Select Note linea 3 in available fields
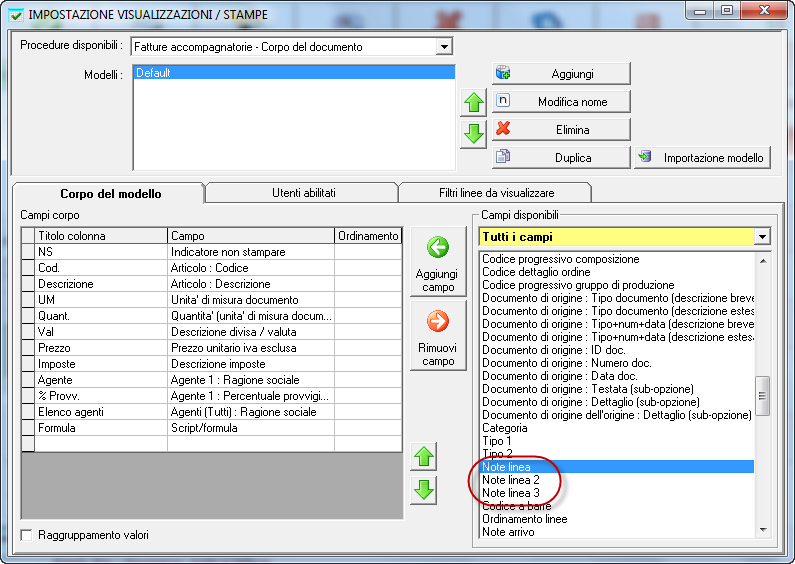The image size is (795, 564). 617,493
